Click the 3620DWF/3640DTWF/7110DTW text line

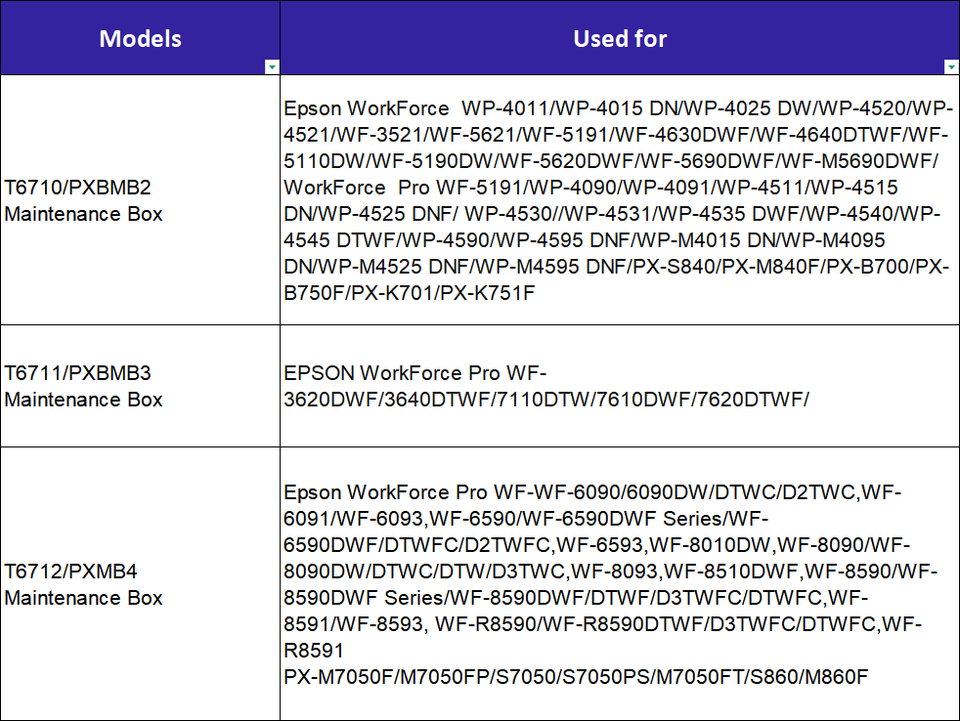pyautogui.click(x=546, y=400)
